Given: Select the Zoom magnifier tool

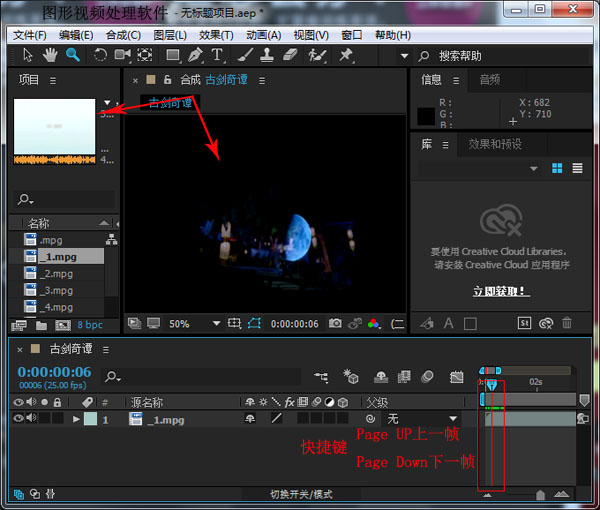Looking at the screenshot, I should coord(73,55).
